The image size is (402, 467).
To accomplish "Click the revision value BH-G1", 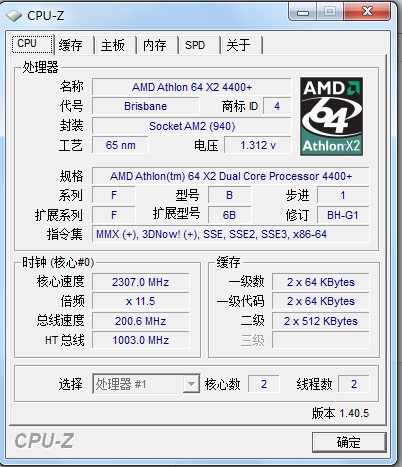I will [343, 215].
